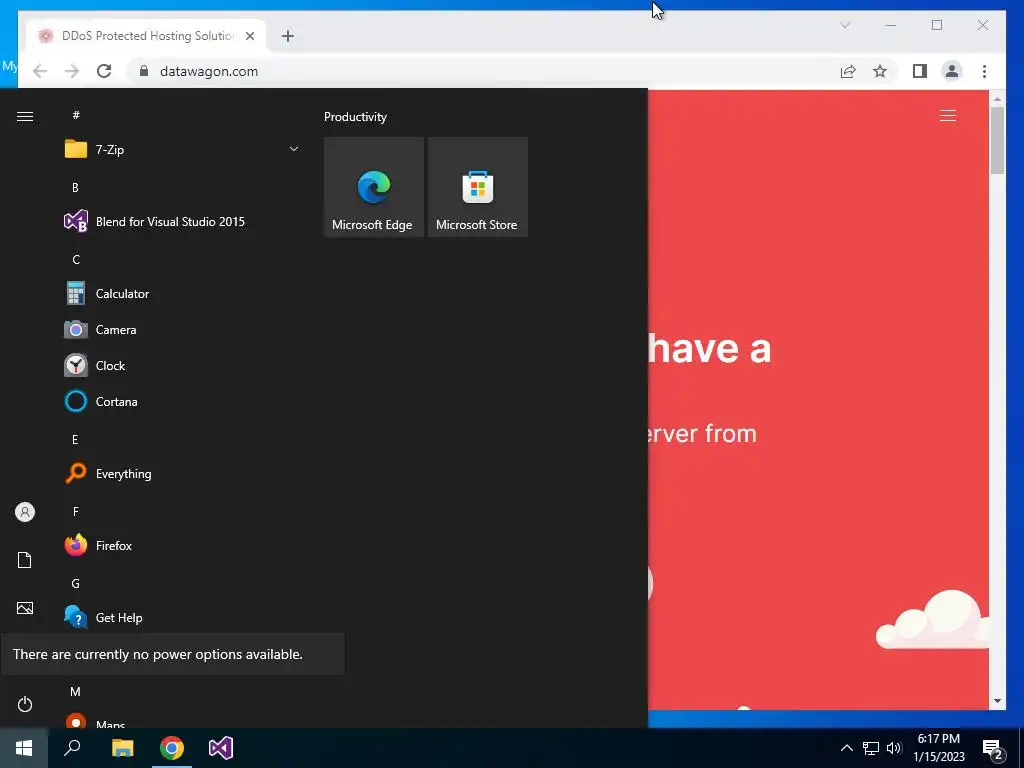1024x768 pixels.
Task: Open Visual Studio from the taskbar
Action: coord(221,748)
